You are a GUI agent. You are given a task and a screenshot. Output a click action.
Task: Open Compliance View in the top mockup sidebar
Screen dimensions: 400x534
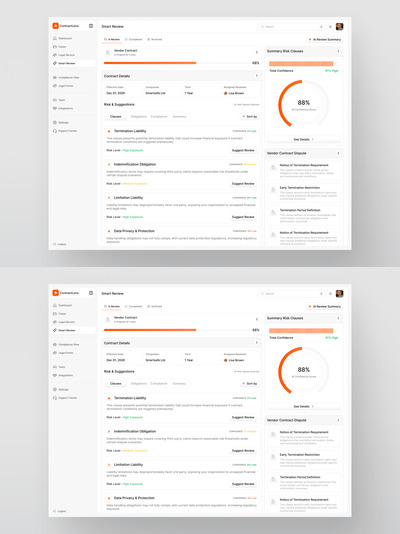click(x=66, y=78)
